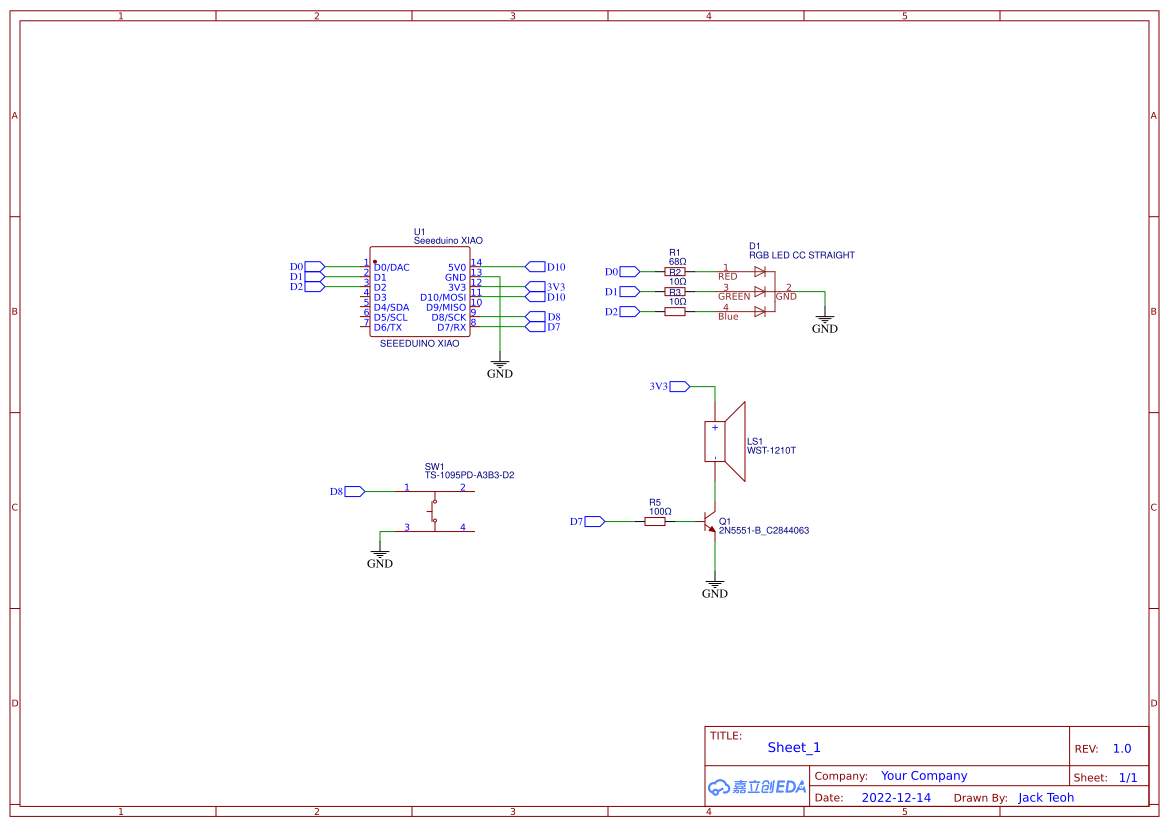The image size is (1169, 827).
Task: Select resistor R5 driving the transistor base
Action: click(657, 521)
